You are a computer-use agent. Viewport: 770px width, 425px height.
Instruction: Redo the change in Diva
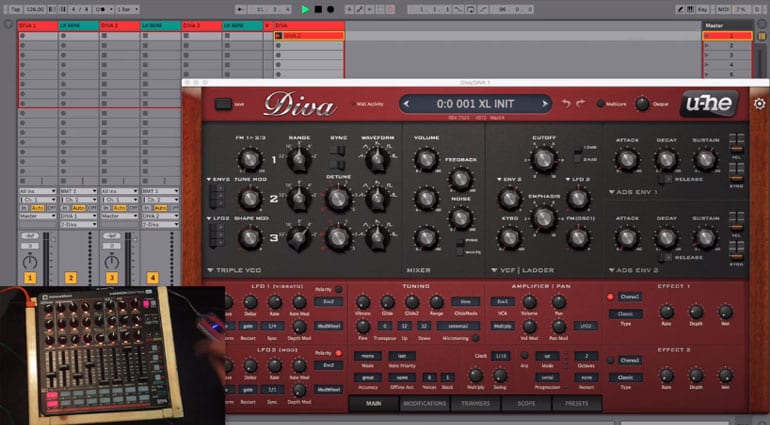pyautogui.click(x=580, y=104)
